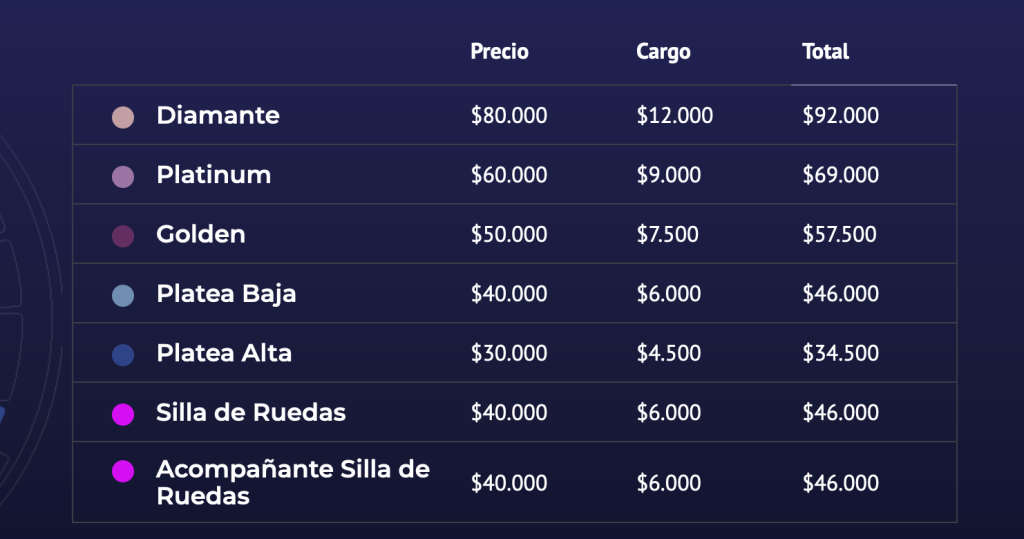Select the Golden section name

coord(201,235)
